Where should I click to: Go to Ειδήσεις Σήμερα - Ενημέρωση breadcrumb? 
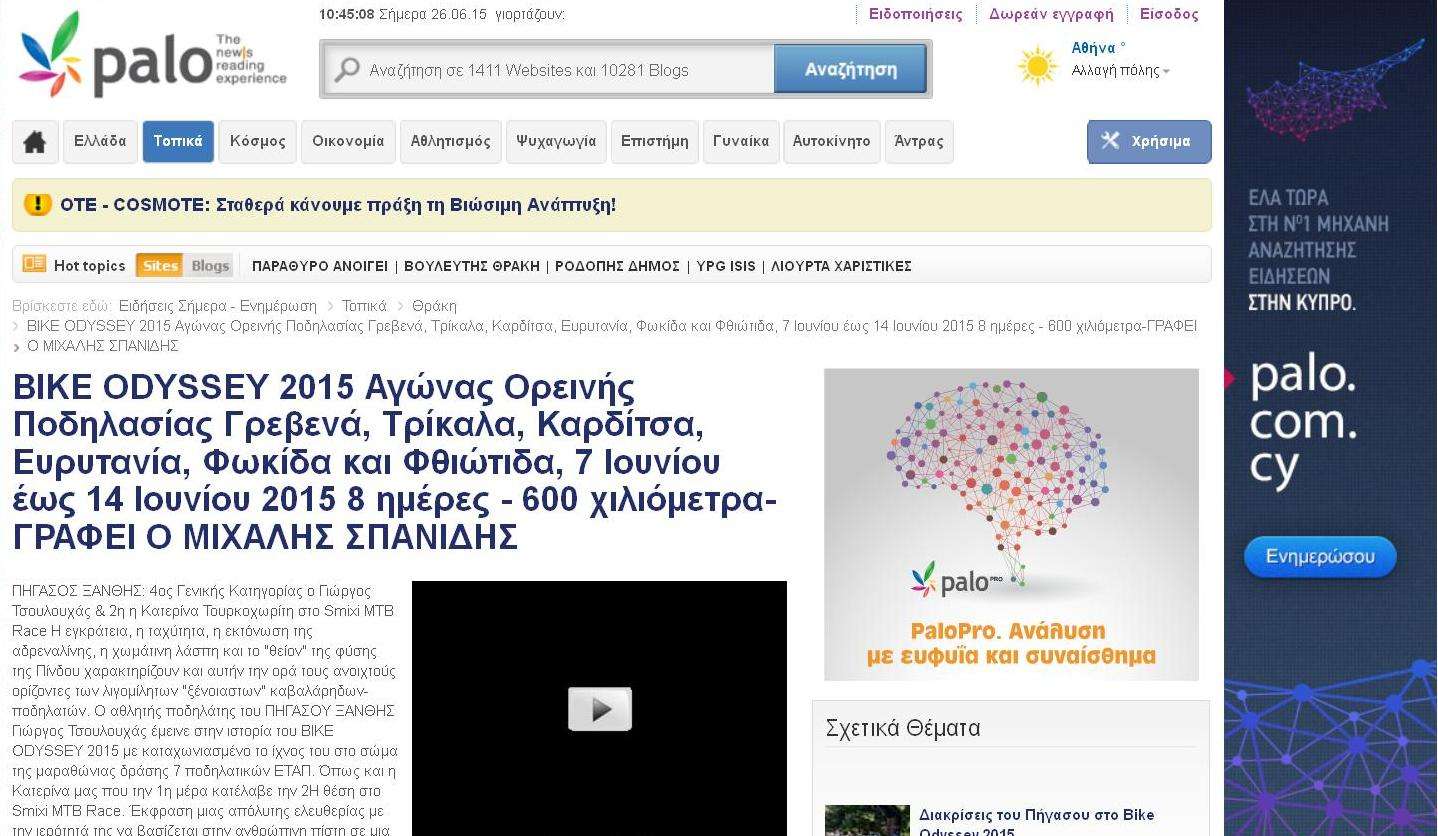point(217,306)
